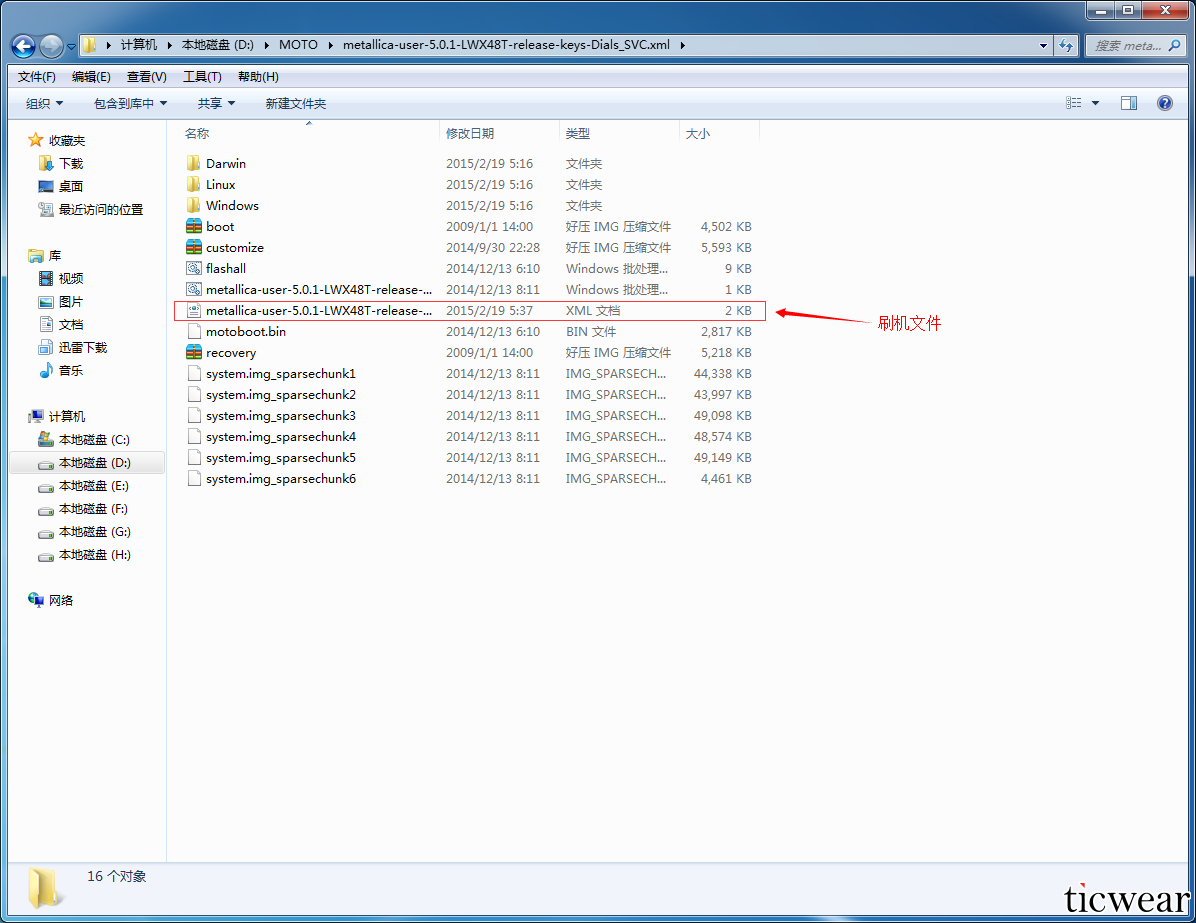The image size is (1196, 923).
Task: Select 本地磁盘 (E:) in the navigation pane
Action: [x=94, y=486]
